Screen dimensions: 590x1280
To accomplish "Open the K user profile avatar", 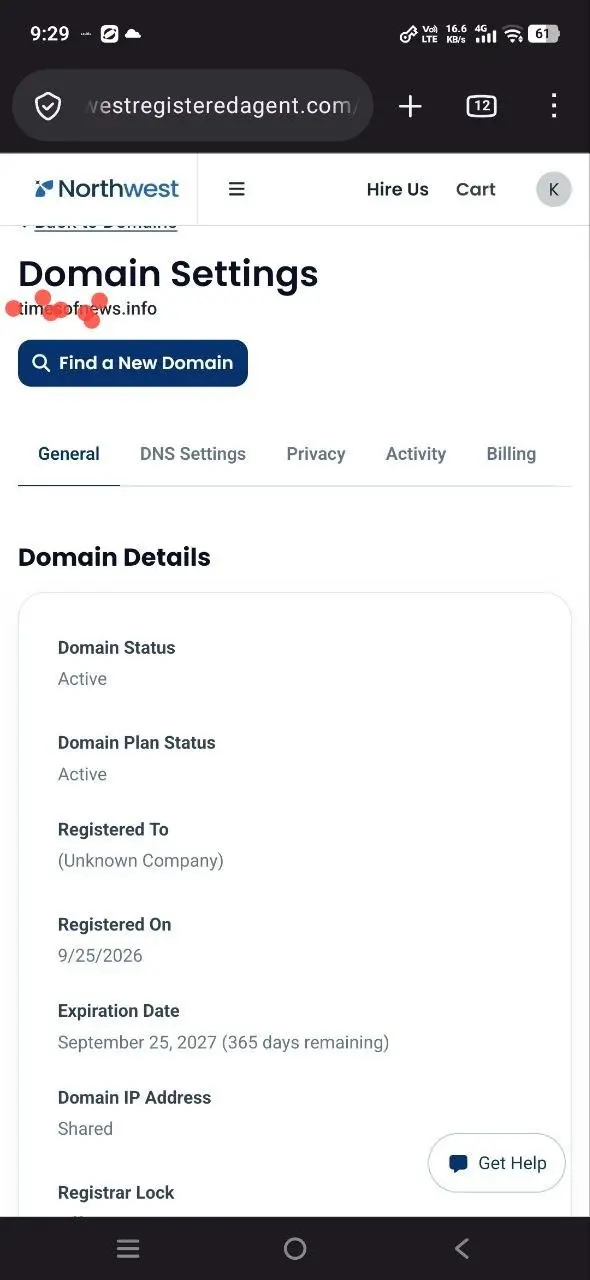I will 554,189.
